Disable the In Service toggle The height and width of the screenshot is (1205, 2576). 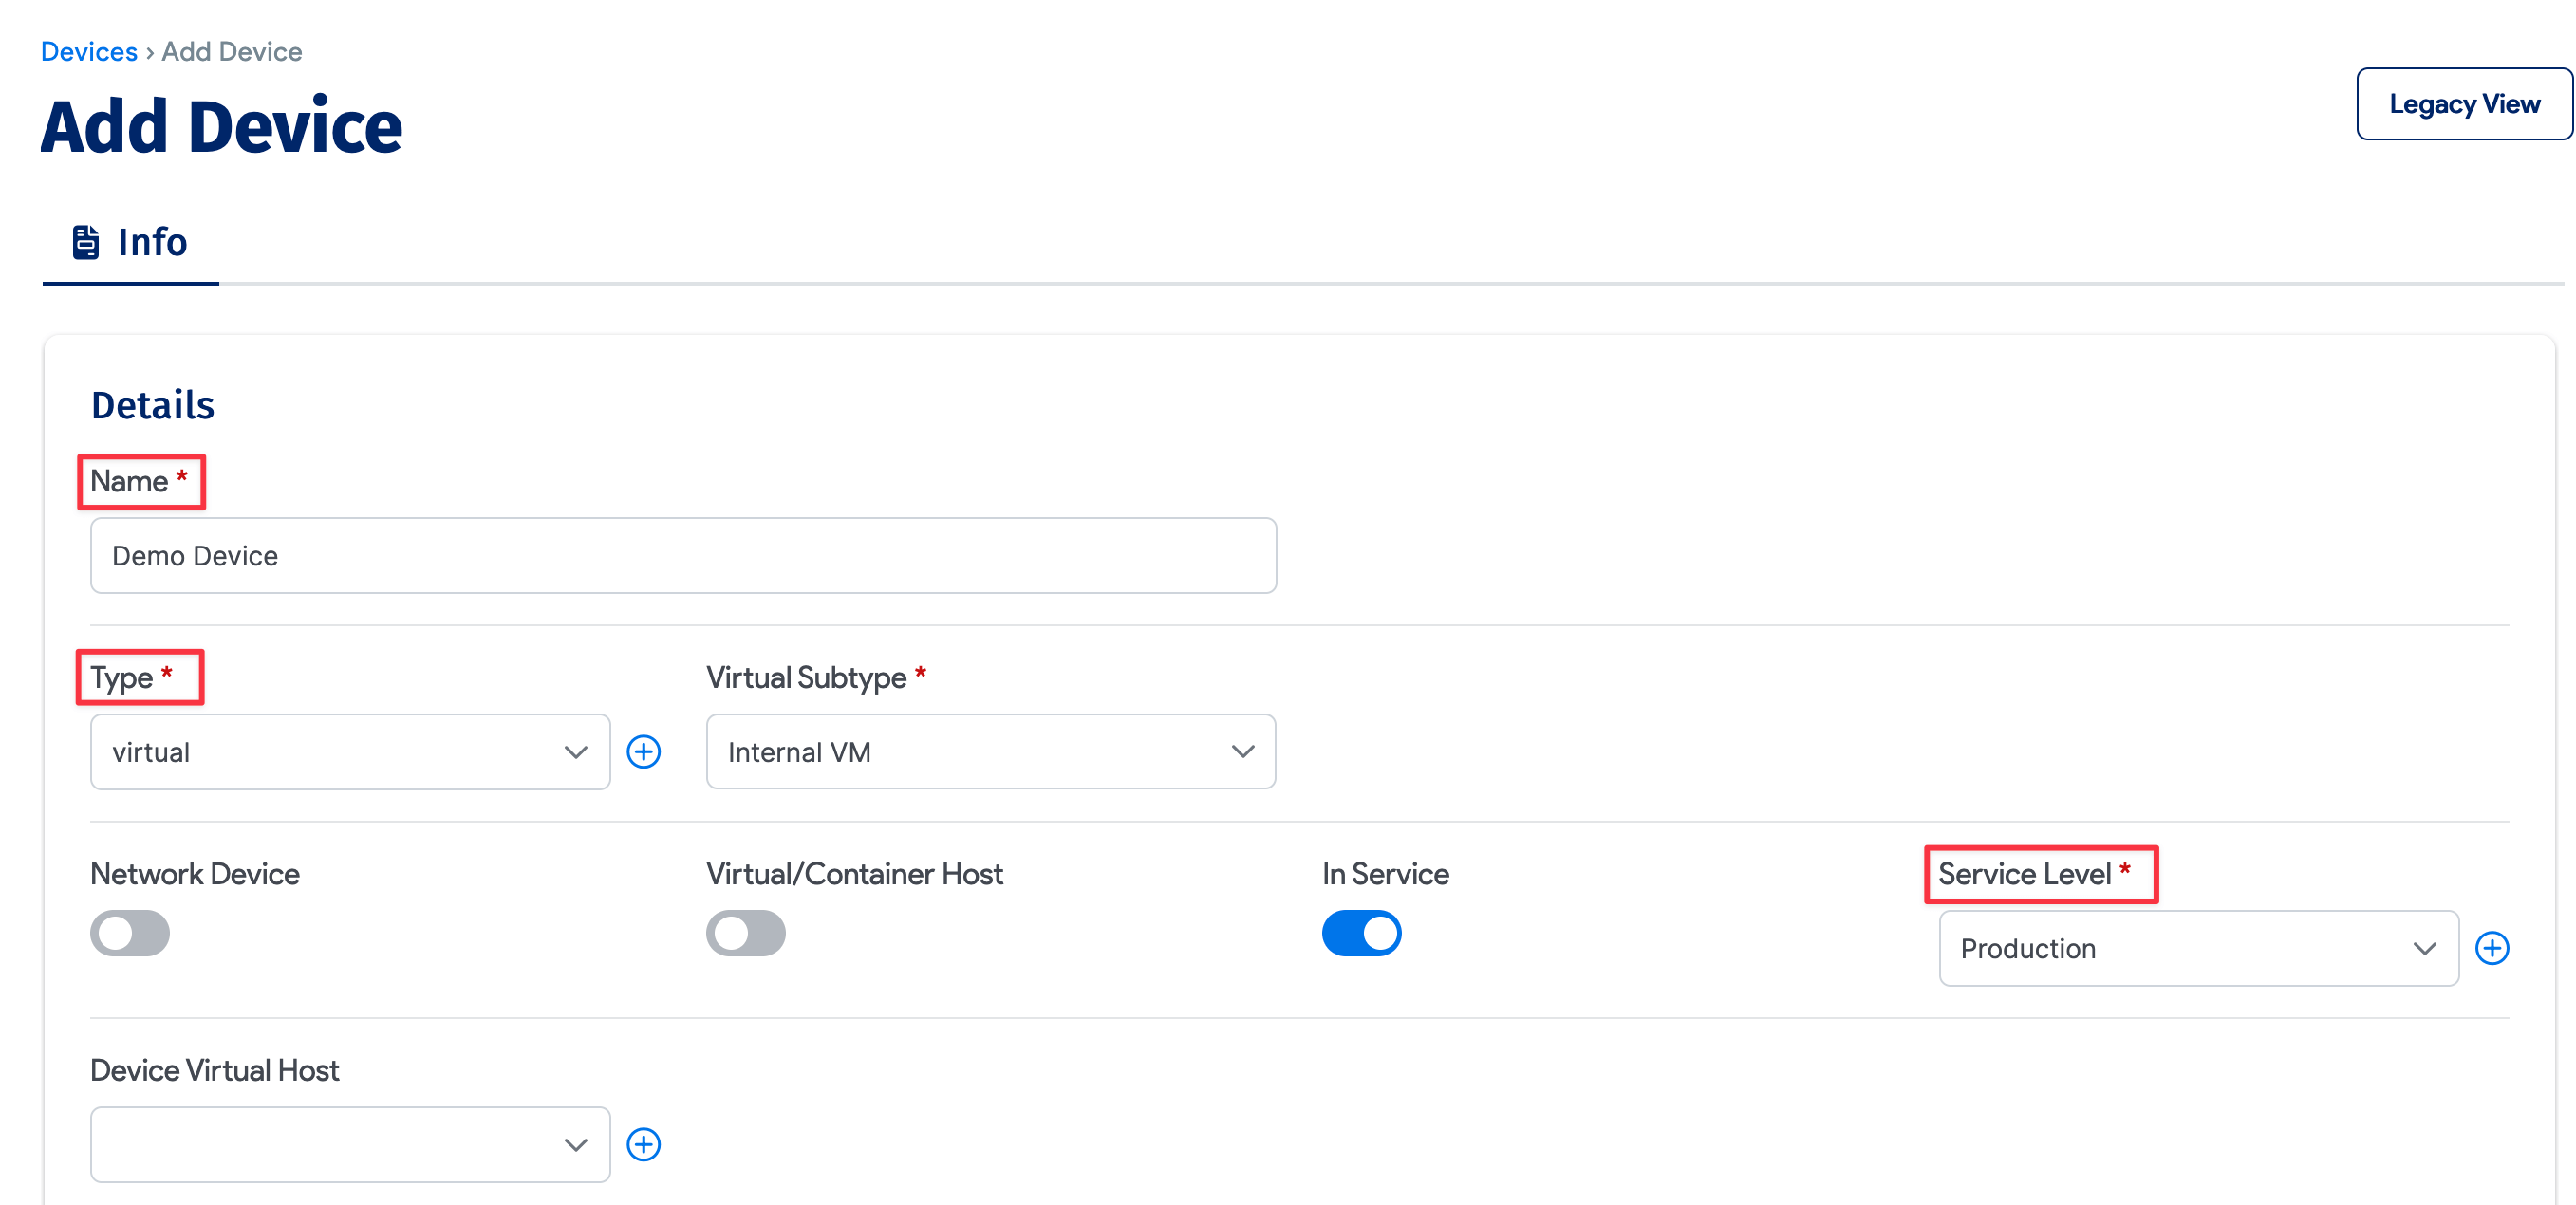[1362, 933]
